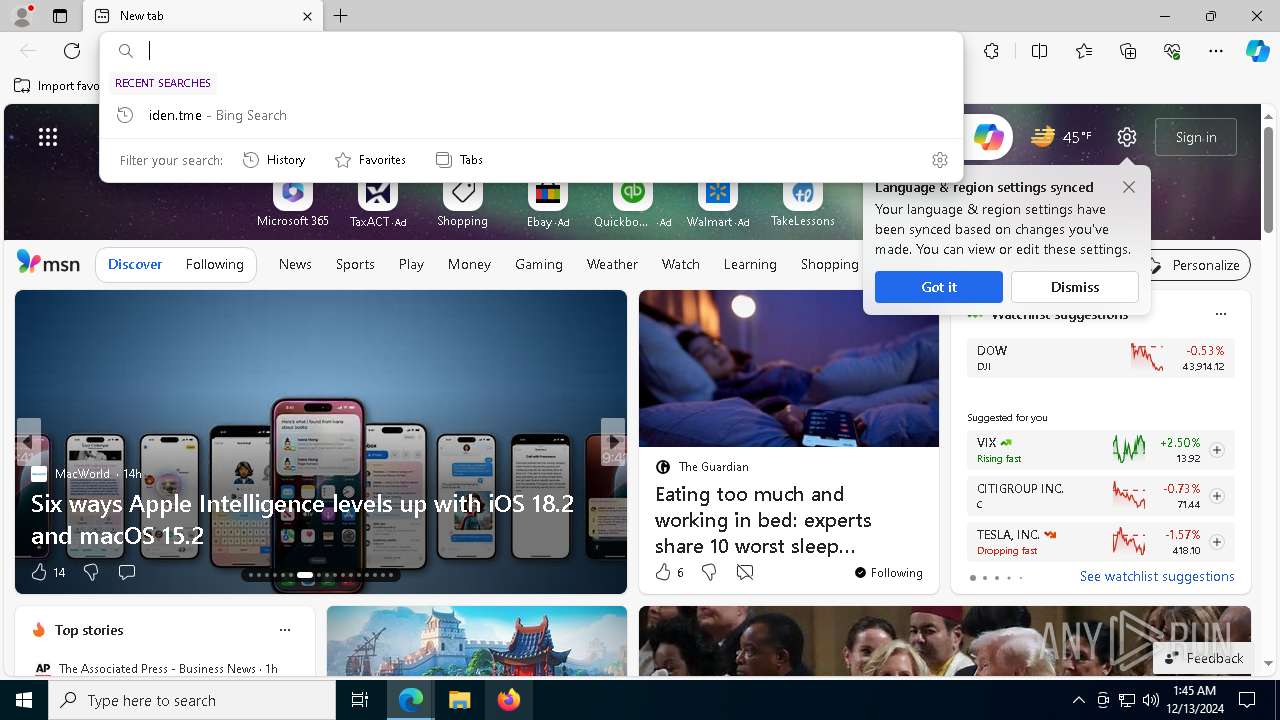
Task: Open Copilot sidebar icon
Action: [1257, 51]
